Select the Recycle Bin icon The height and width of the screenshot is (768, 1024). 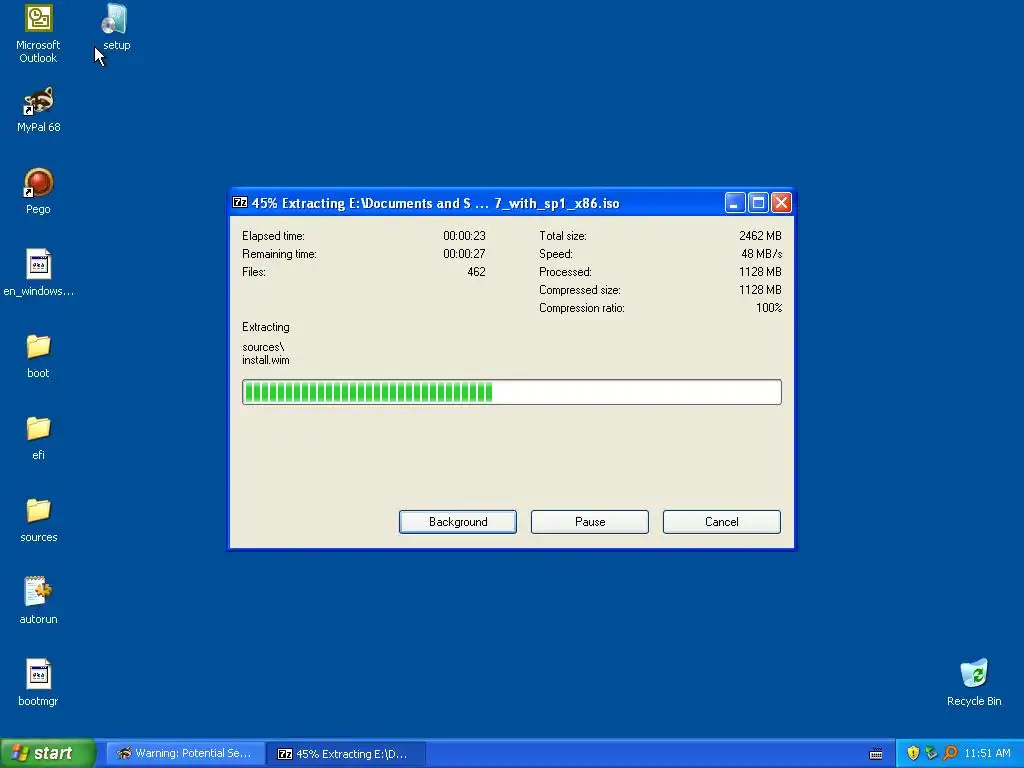(974, 683)
